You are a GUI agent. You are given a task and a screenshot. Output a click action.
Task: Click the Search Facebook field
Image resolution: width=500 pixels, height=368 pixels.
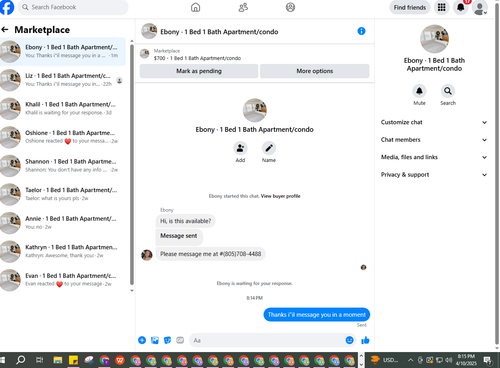73,7
